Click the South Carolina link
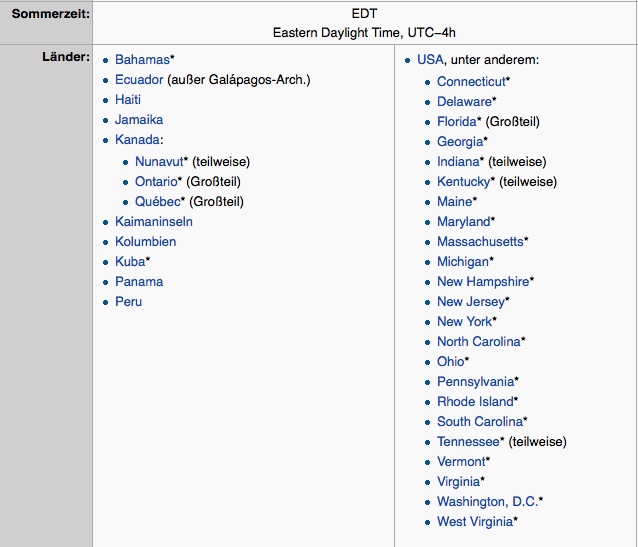Screen dimensions: 638x547 pyautogui.click(x=480, y=422)
